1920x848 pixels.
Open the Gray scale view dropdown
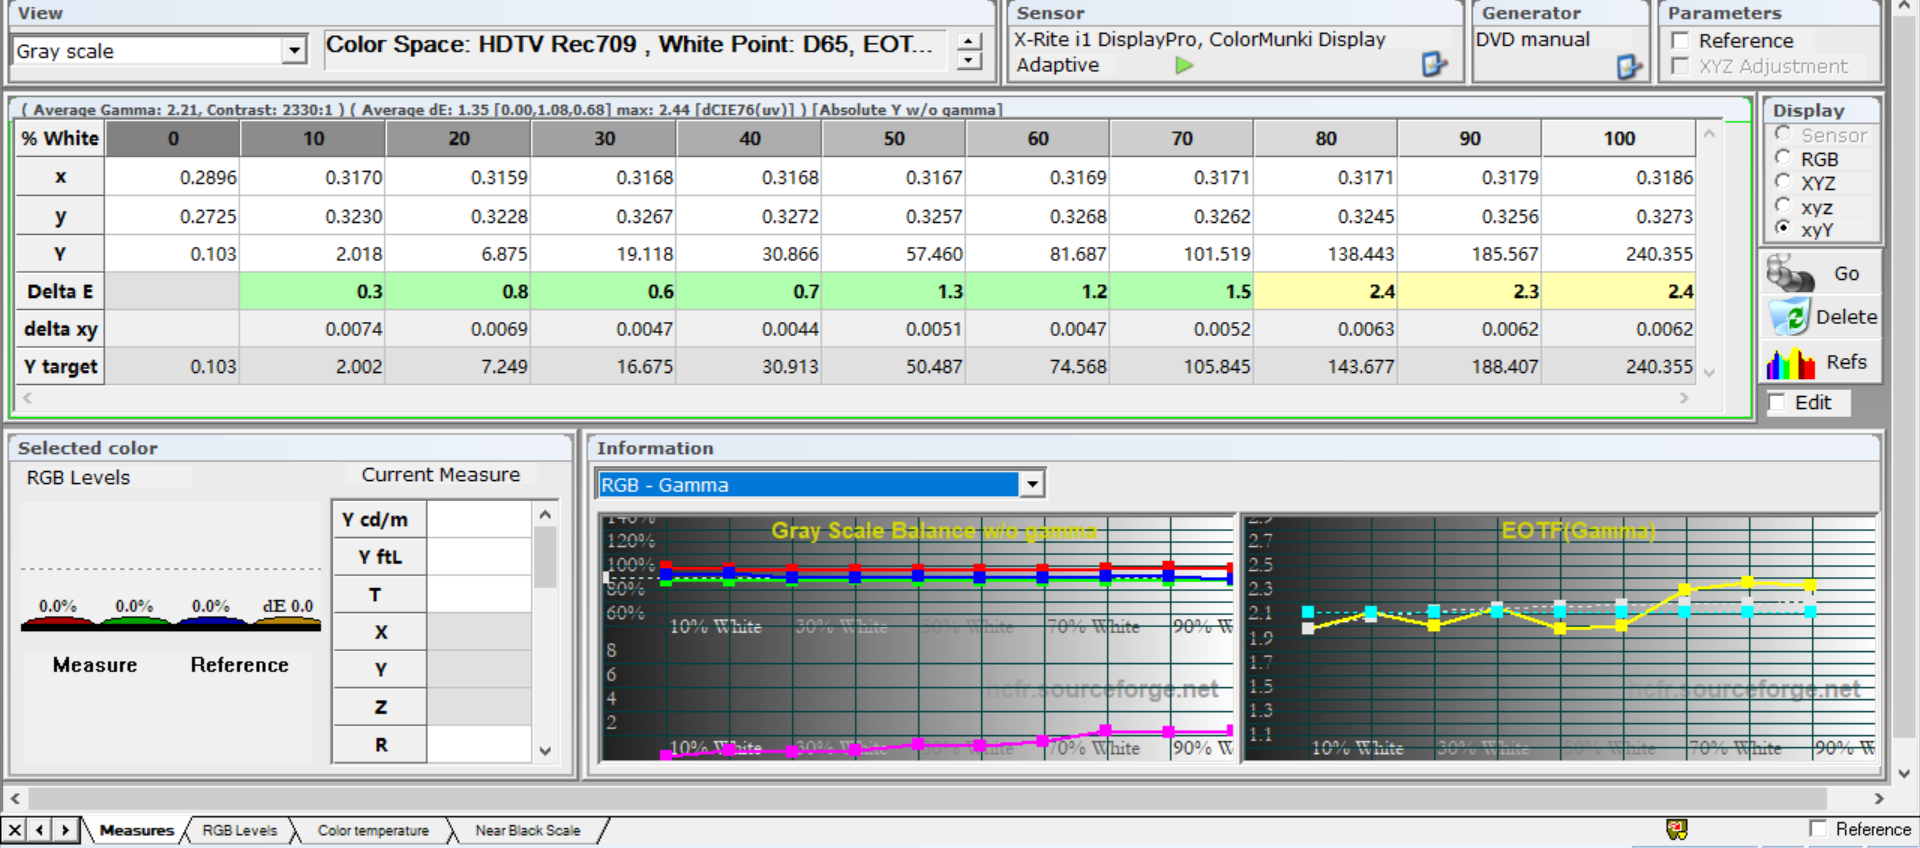coord(294,51)
